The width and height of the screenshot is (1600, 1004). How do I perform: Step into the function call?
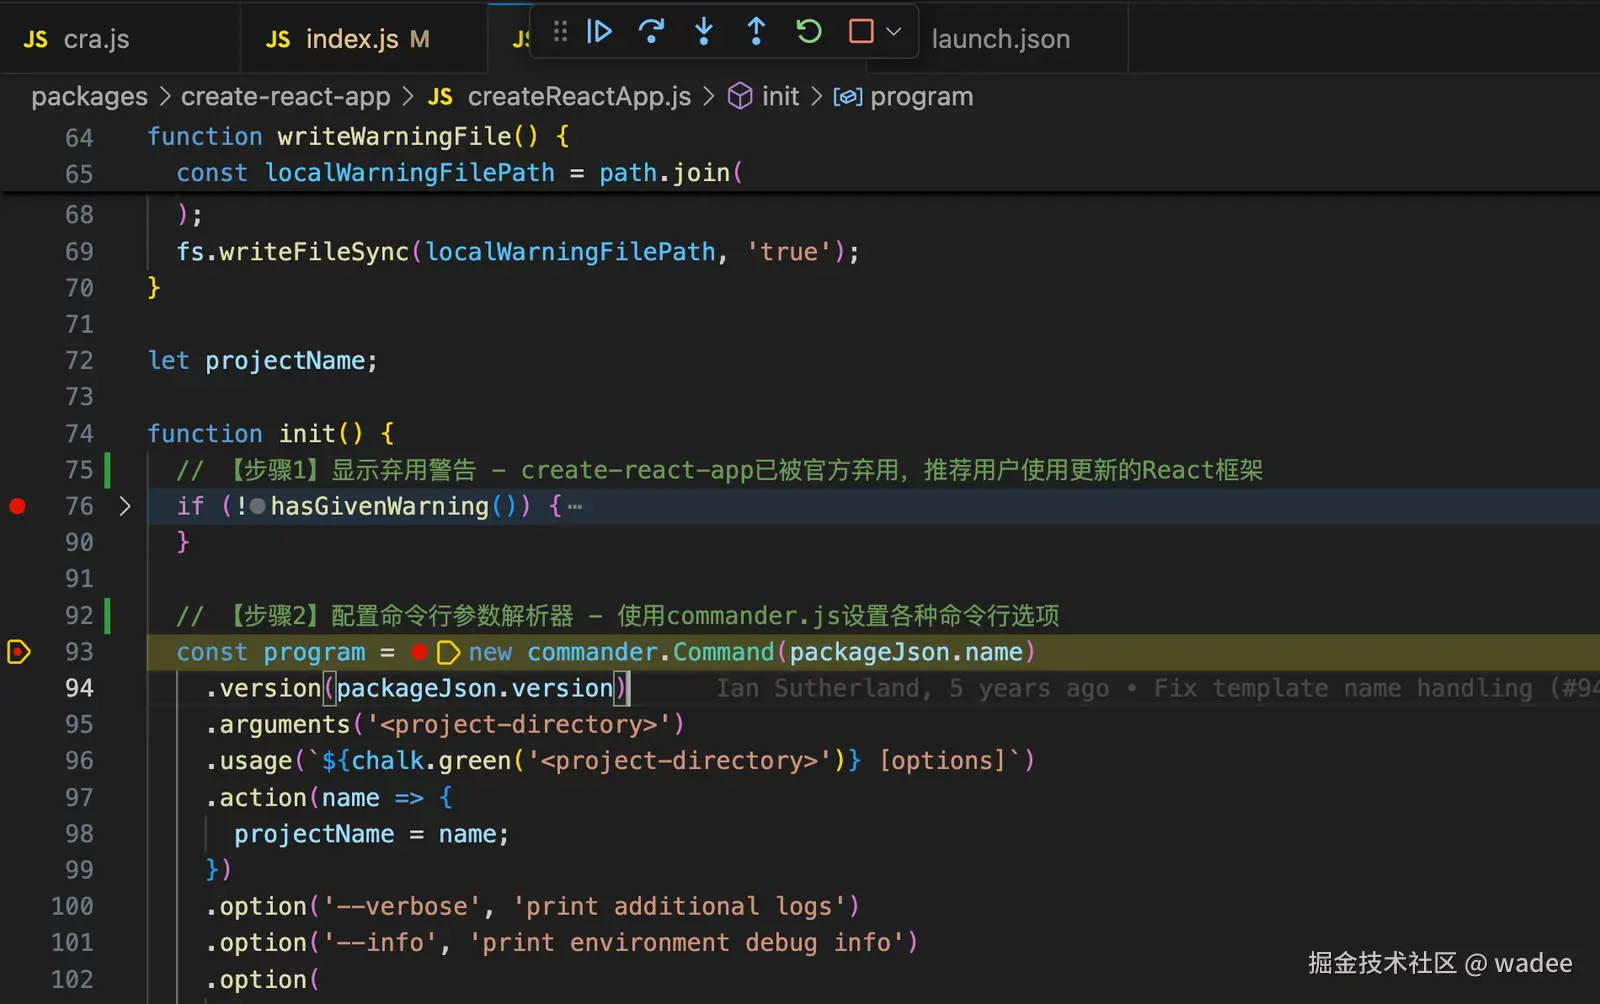pos(704,32)
